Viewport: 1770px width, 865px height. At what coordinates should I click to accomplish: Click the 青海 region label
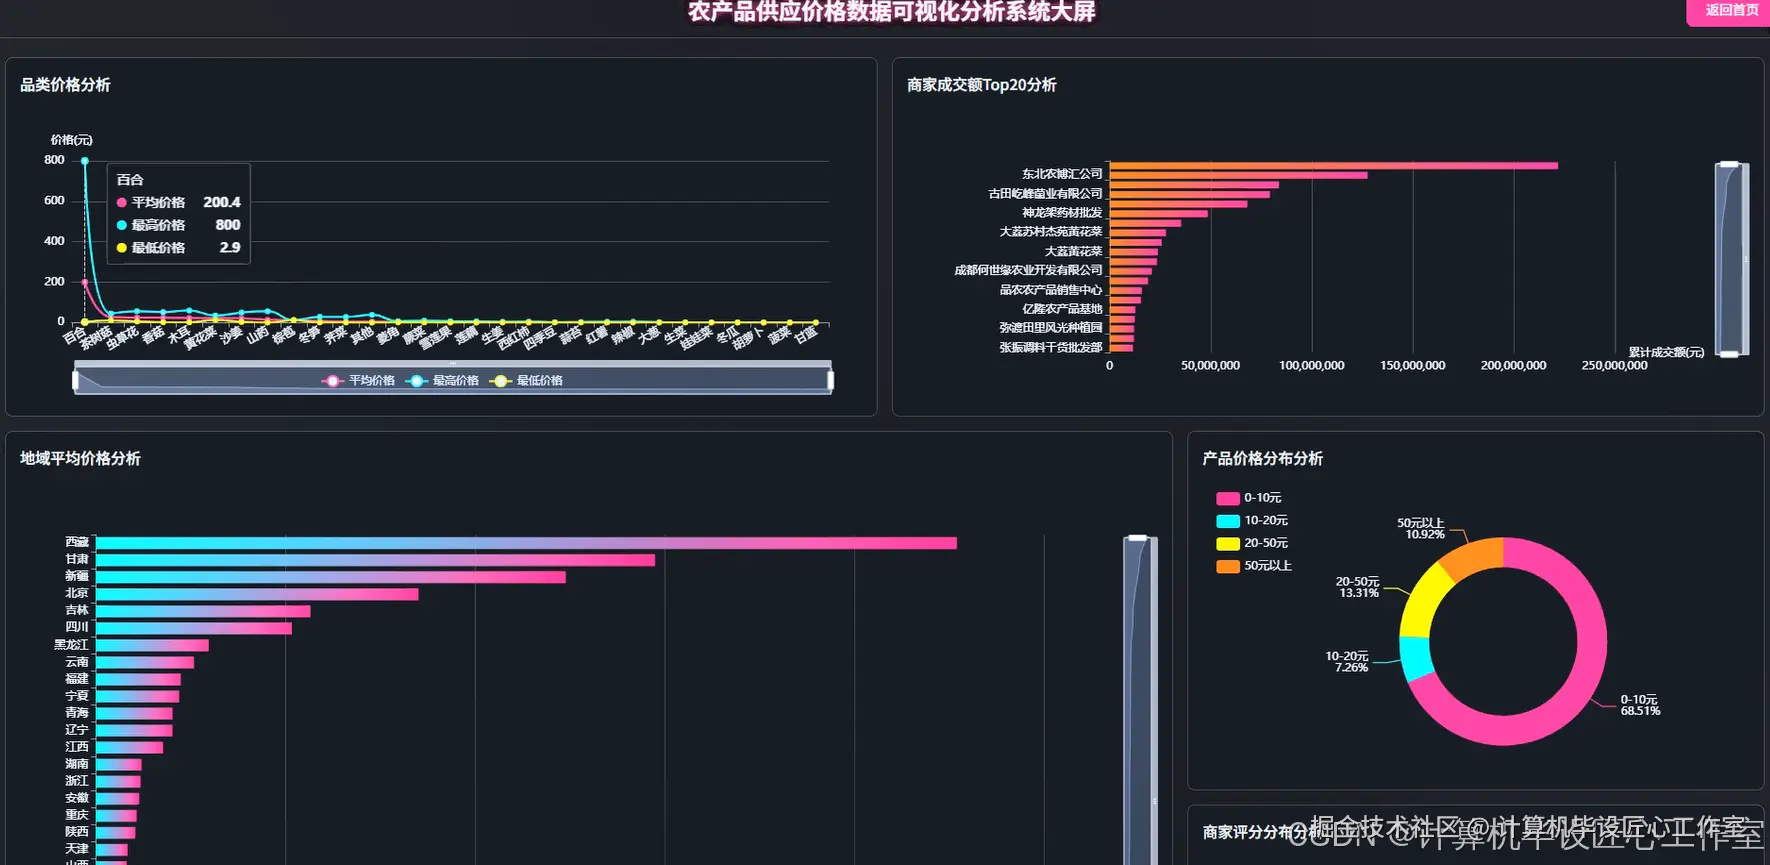click(77, 713)
